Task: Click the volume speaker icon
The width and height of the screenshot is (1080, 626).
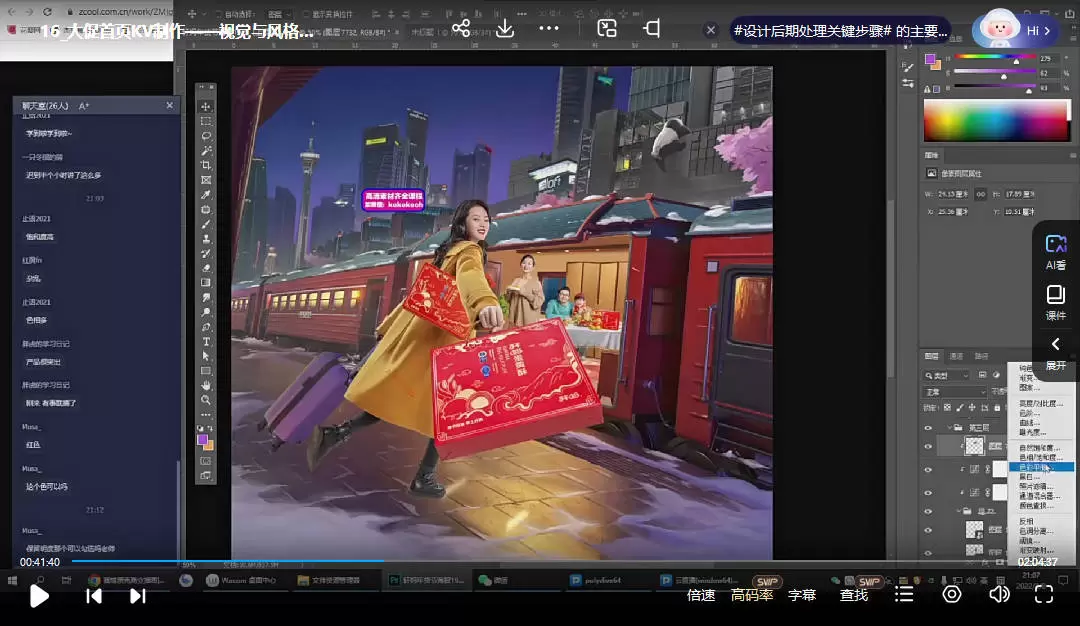Action: [999, 594]
